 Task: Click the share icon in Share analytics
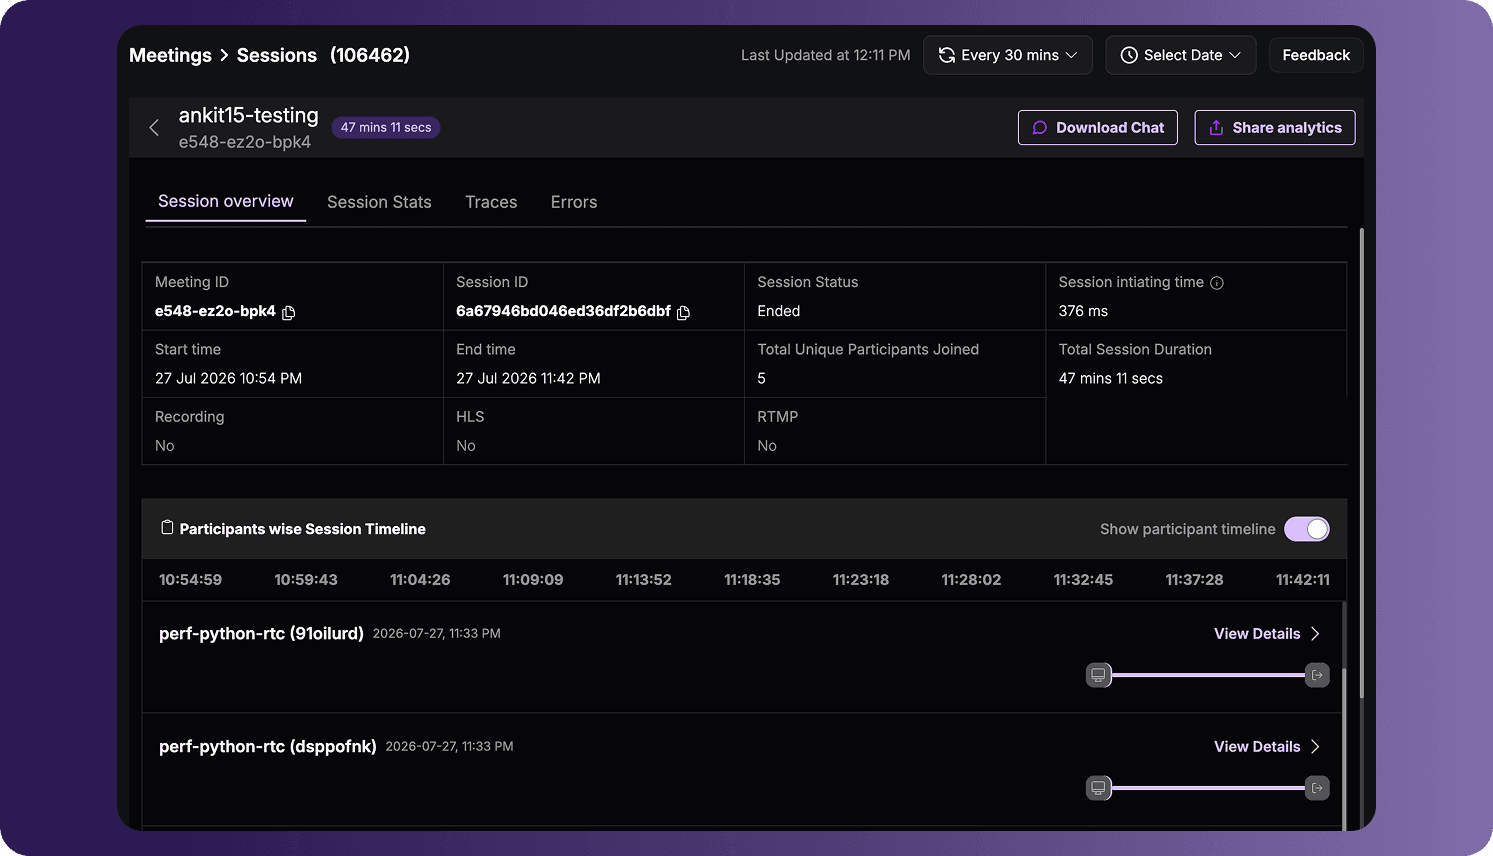point(1216,128)
